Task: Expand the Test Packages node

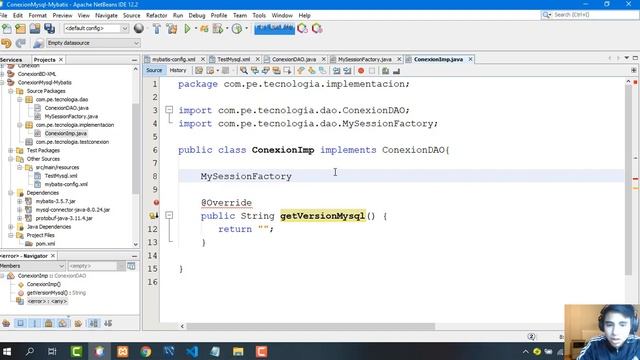Action: tap(11, 151)
